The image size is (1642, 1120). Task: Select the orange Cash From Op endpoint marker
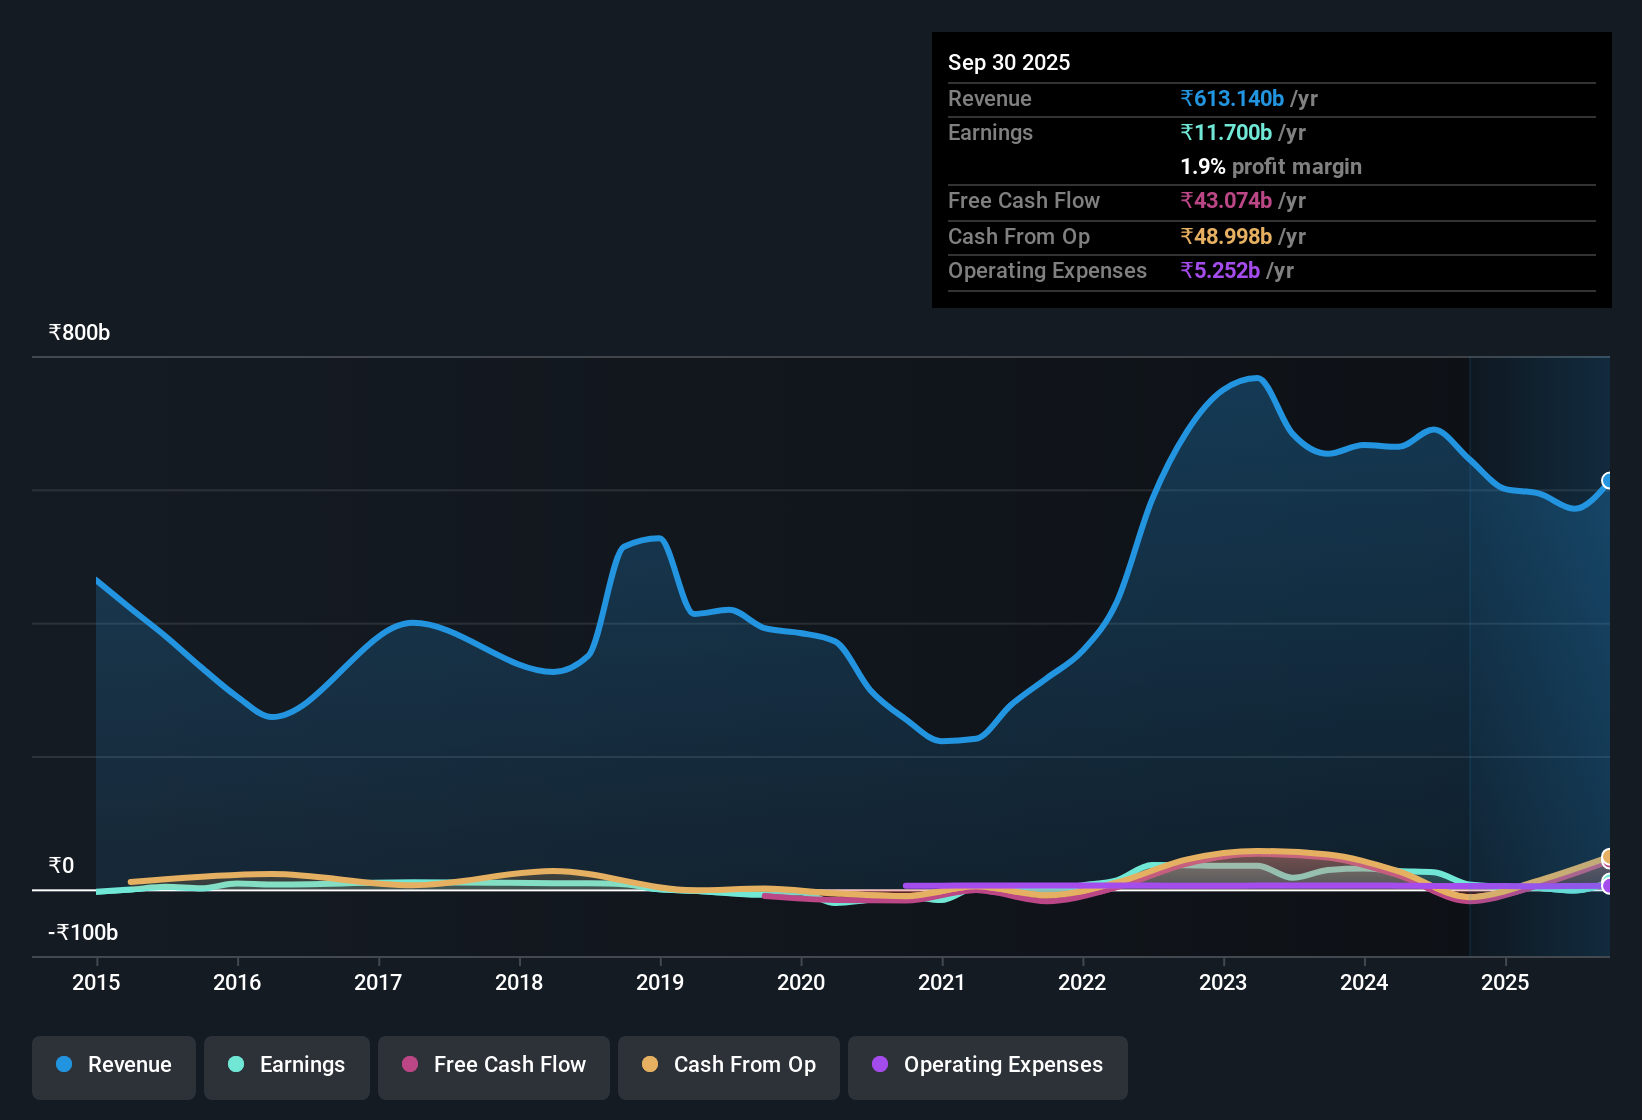1607,858
